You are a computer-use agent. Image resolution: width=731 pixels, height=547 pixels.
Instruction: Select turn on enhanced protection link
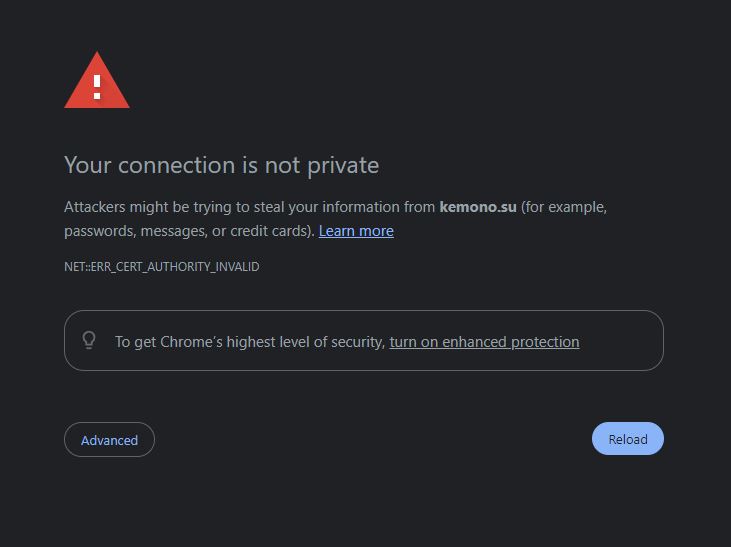click(x=484, y=342)
